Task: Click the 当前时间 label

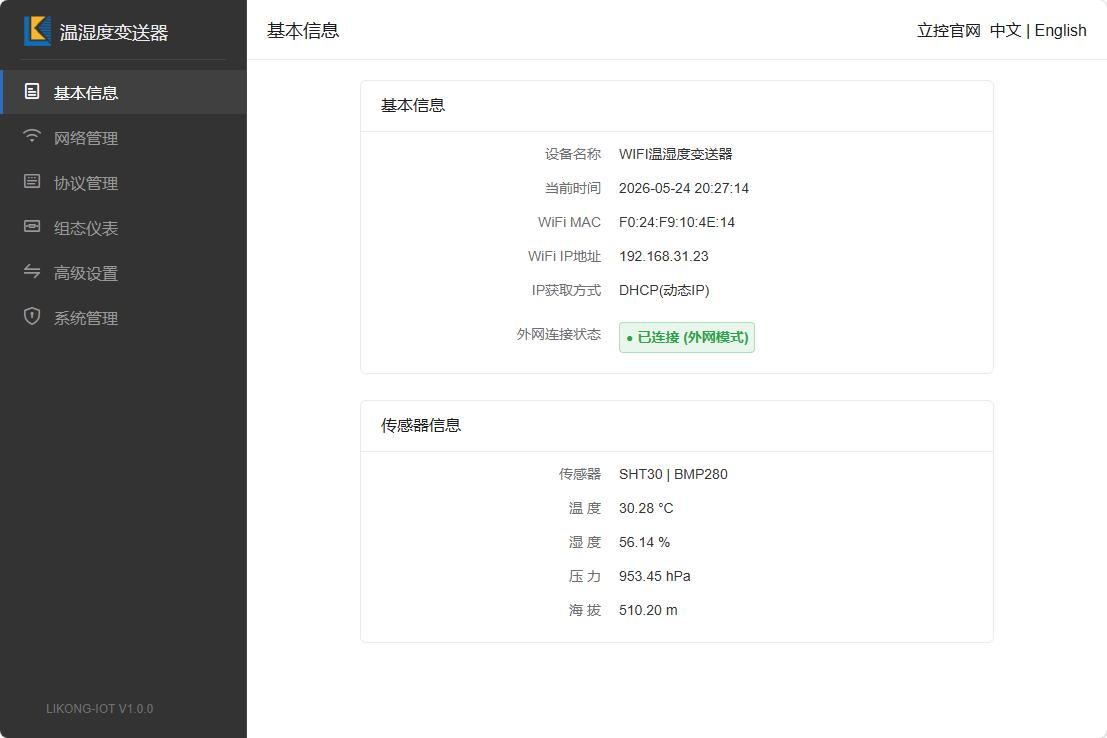Action: (x=573, y=188)
